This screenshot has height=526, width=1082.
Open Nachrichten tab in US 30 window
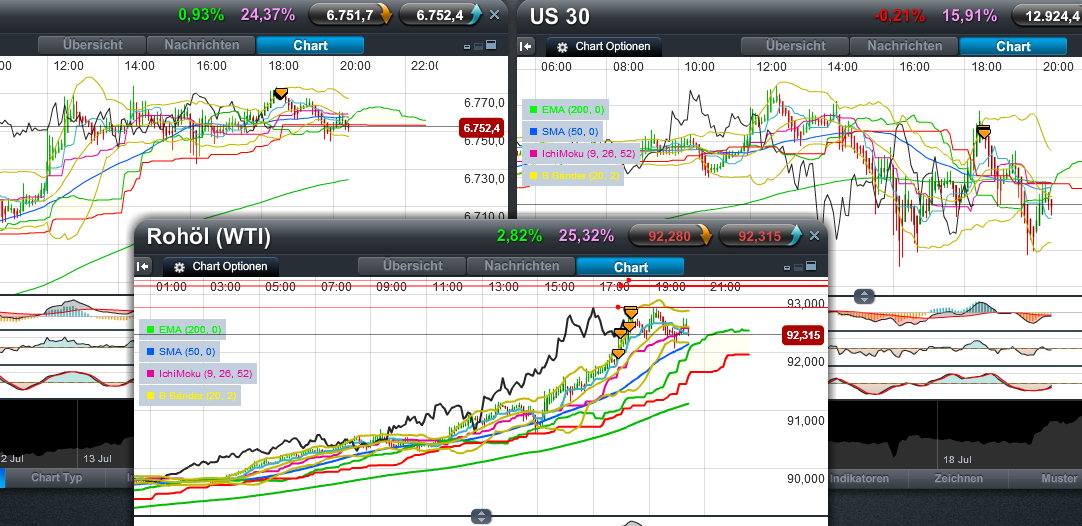tap(904, 46)
